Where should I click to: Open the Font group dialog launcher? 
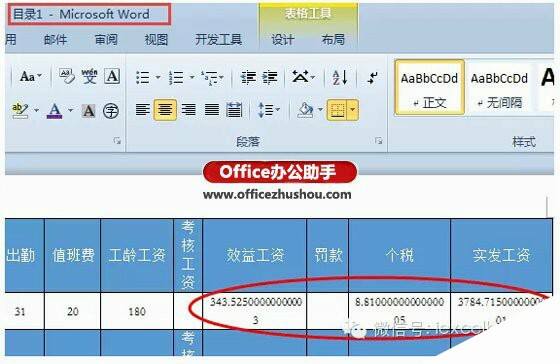tap(117, 141)
